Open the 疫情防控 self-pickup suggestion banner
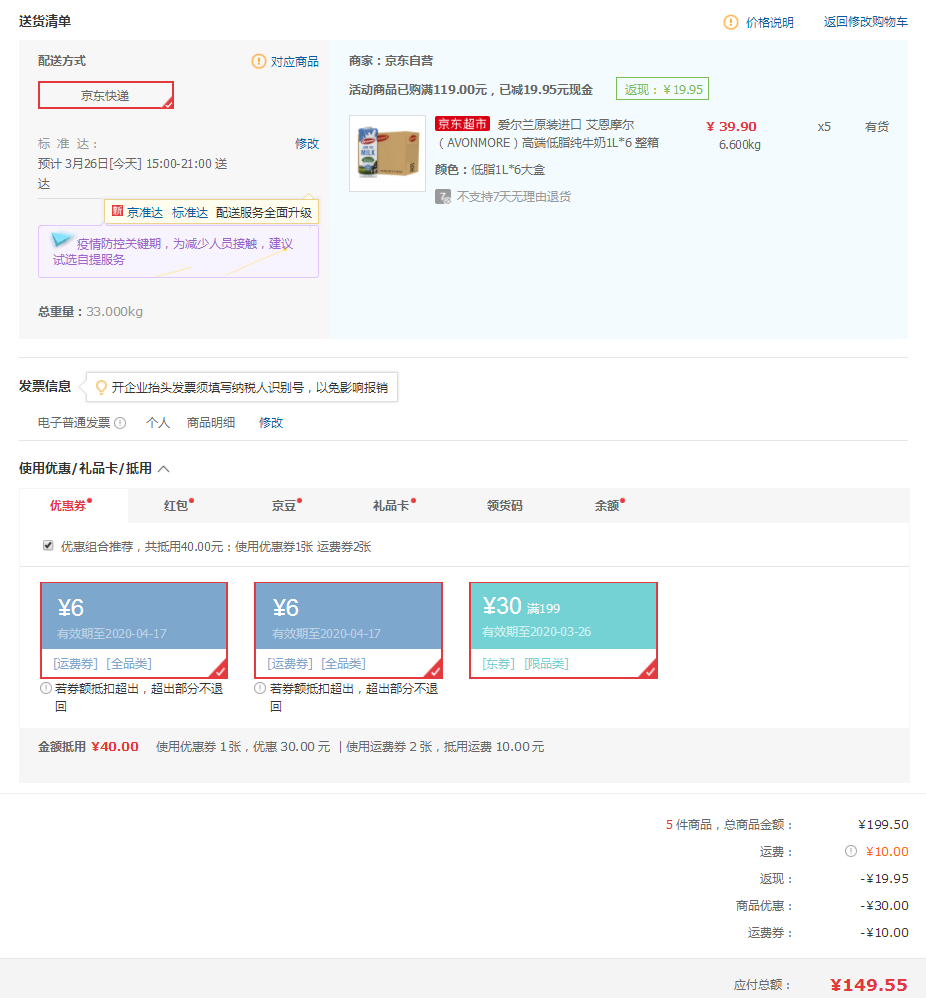The image size is (926, 998). (178, 251)
